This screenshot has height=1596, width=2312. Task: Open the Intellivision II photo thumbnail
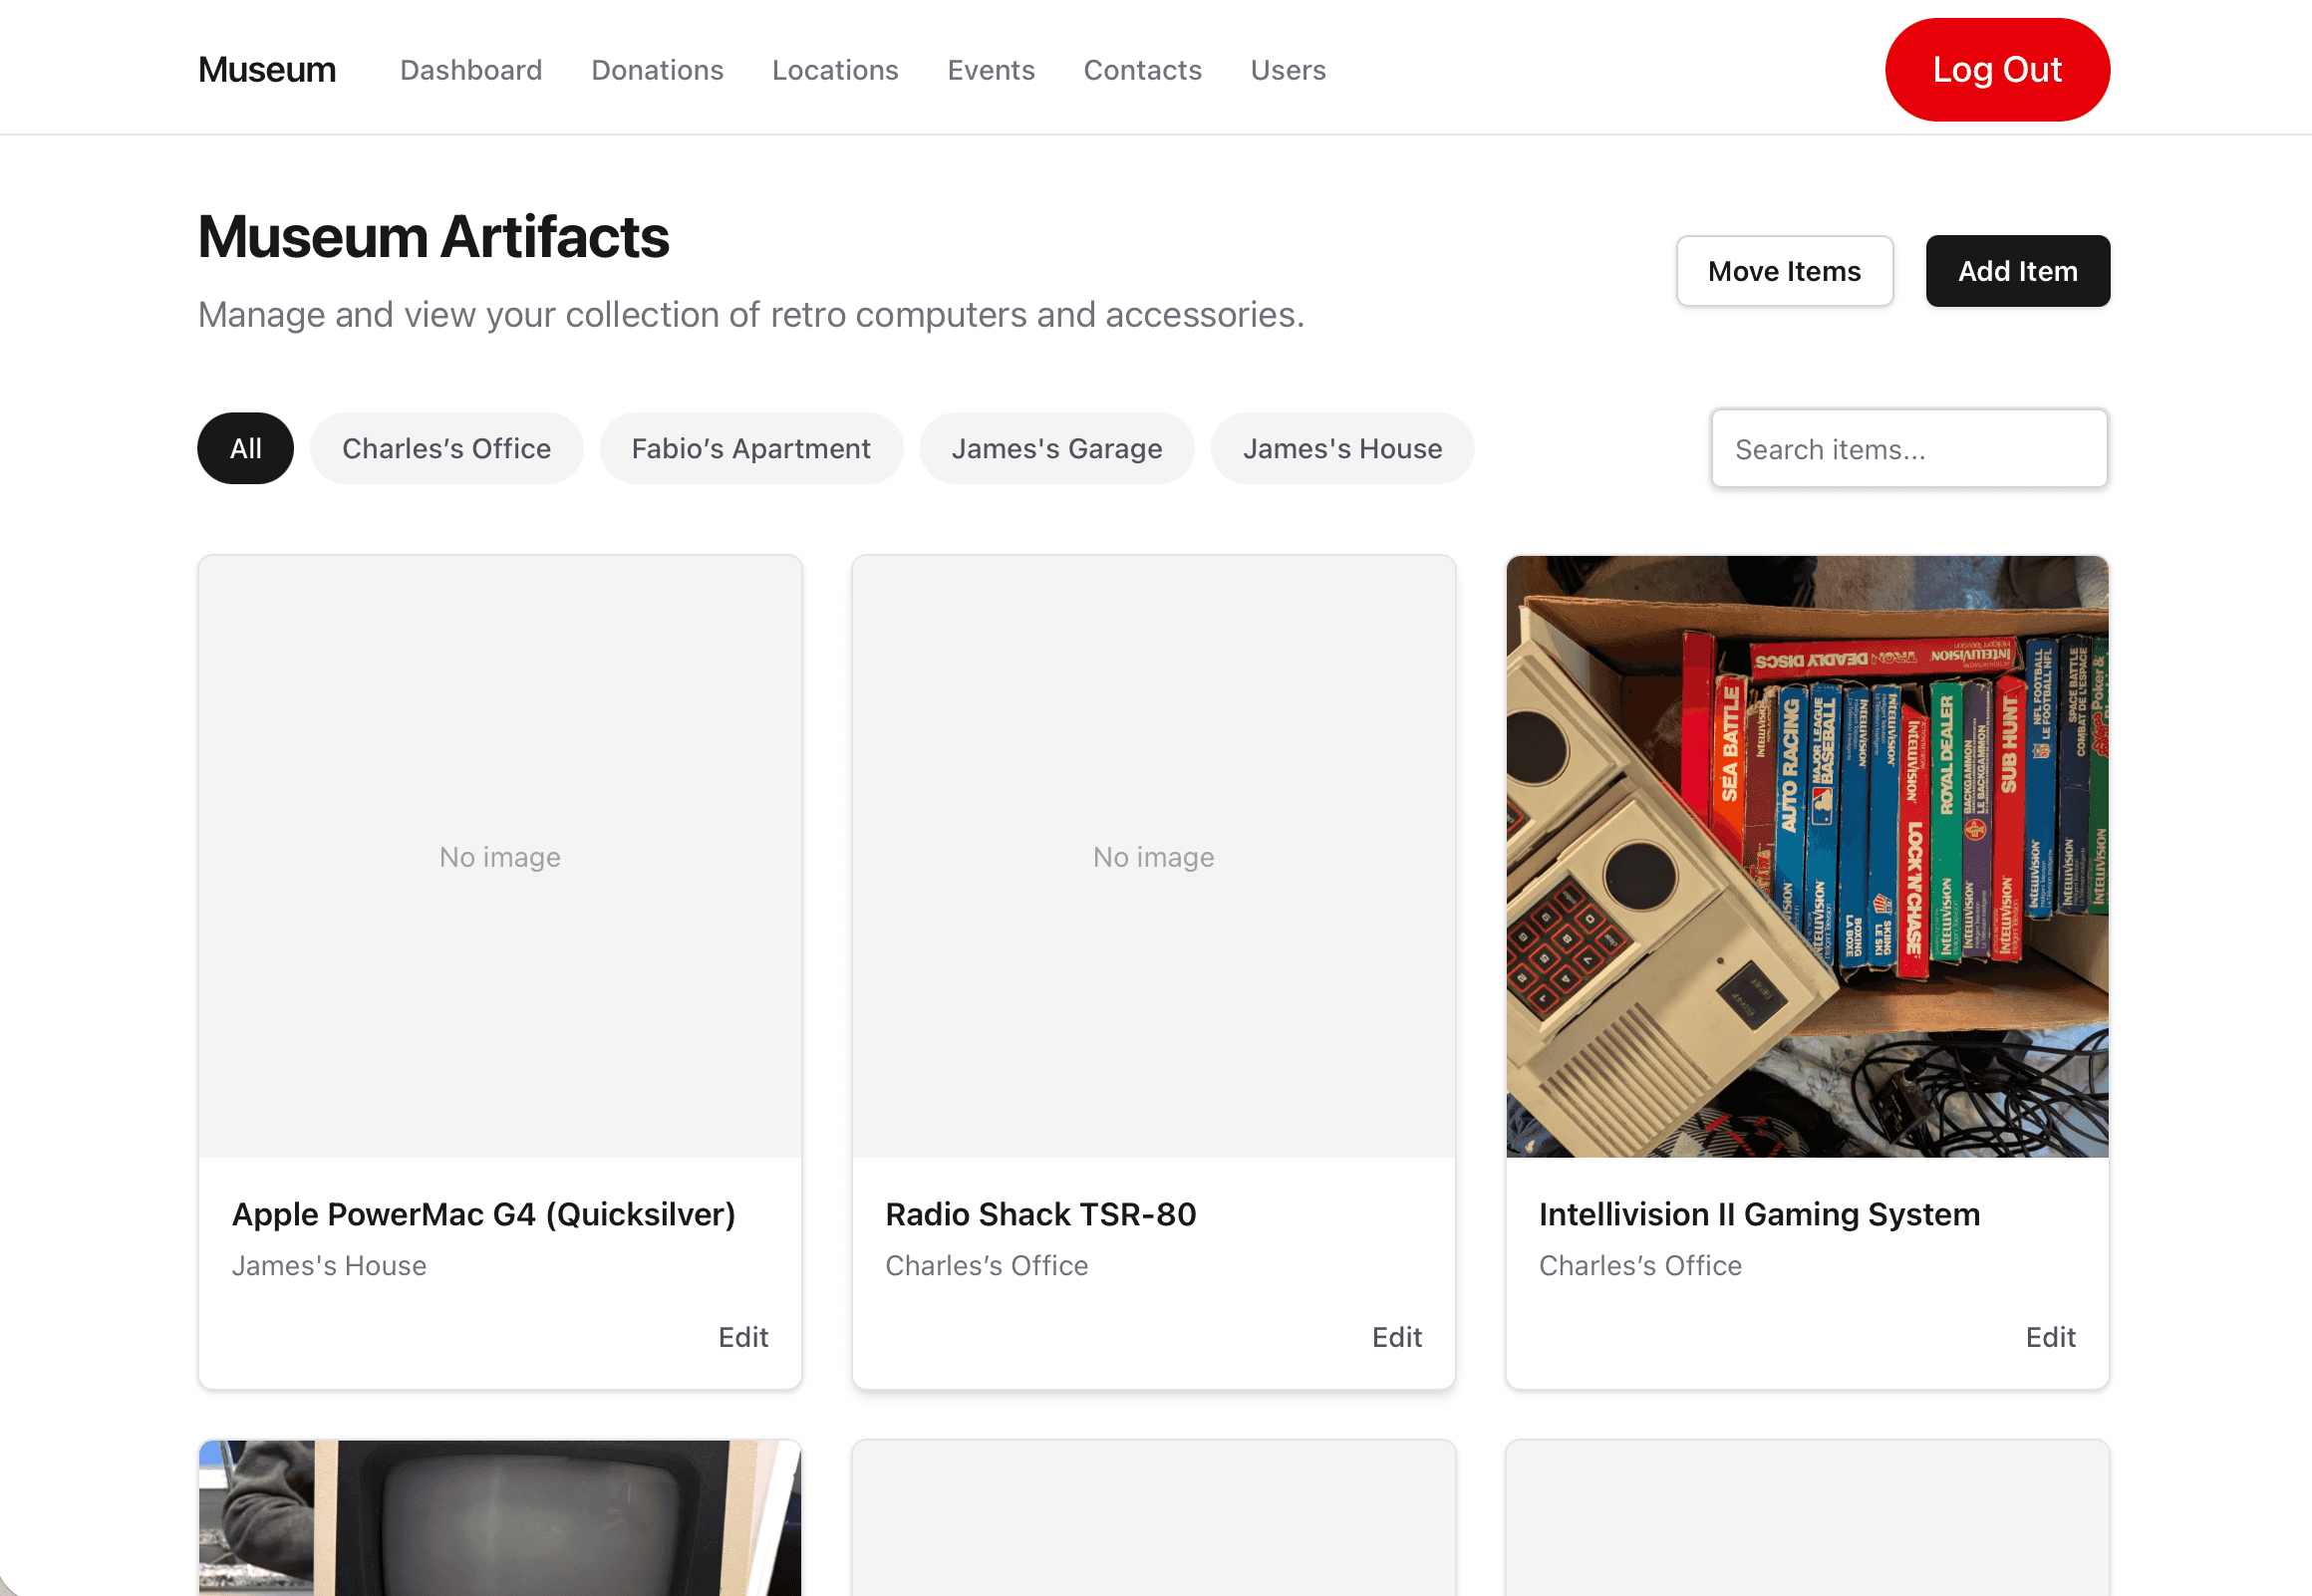pos(1806,856)
